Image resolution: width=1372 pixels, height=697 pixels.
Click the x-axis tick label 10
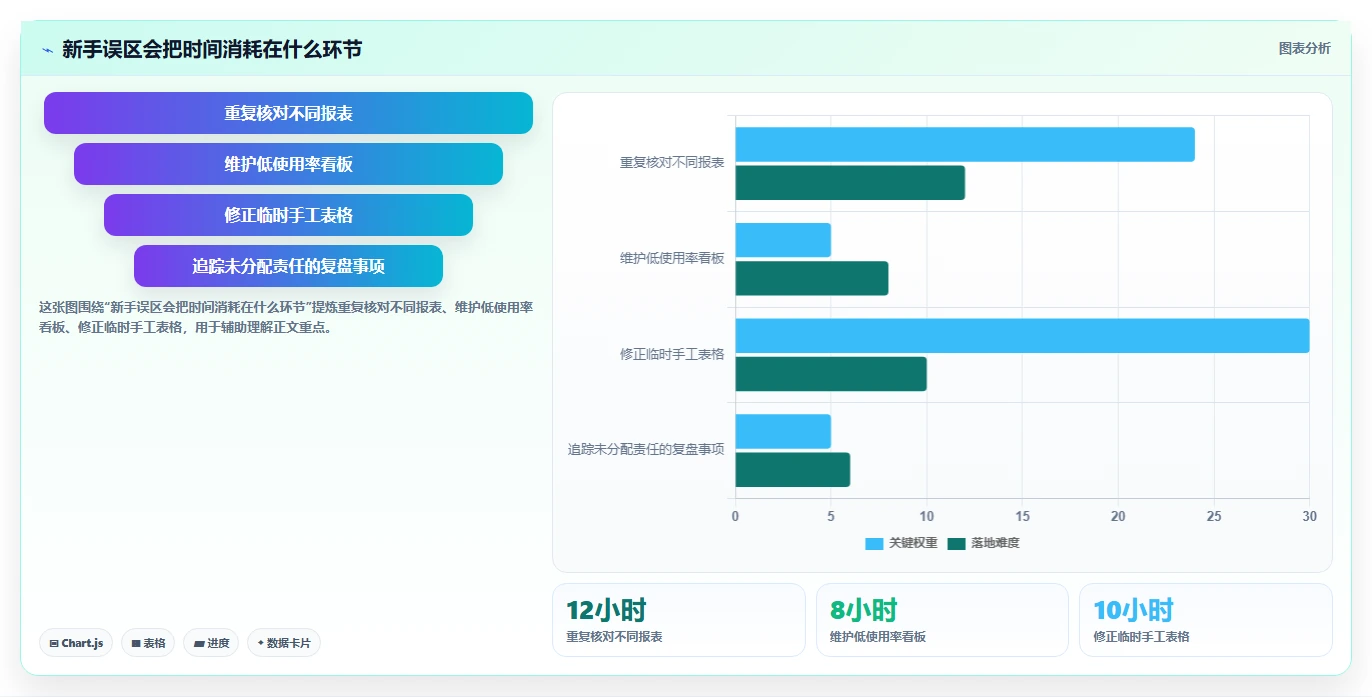(x=927, y=516)
